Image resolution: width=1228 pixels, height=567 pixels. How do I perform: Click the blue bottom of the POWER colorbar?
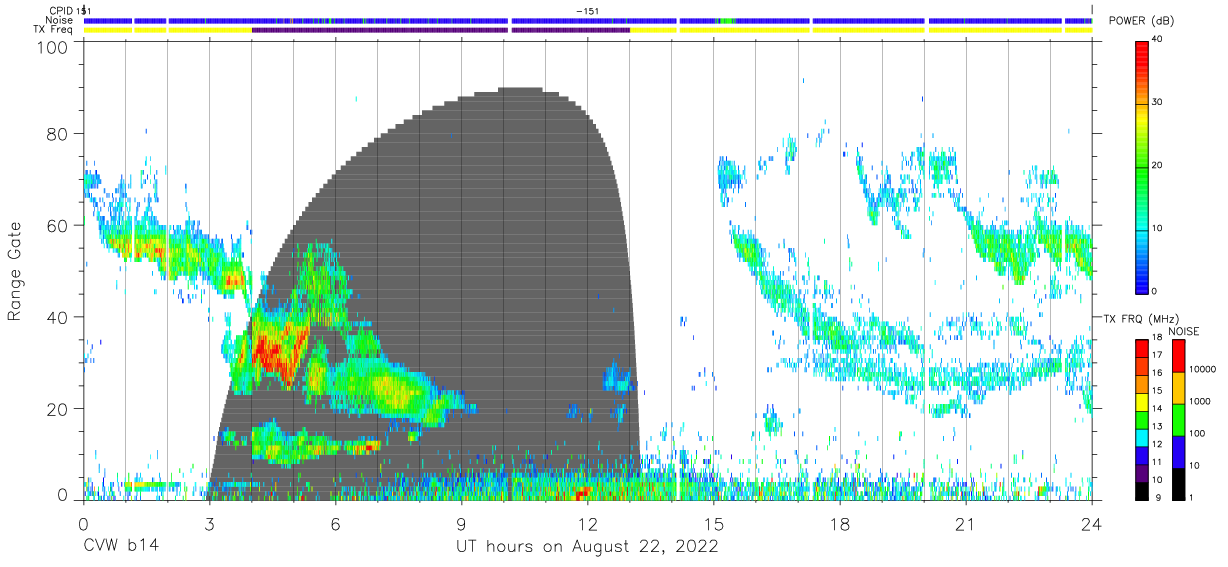[1143, 282]
